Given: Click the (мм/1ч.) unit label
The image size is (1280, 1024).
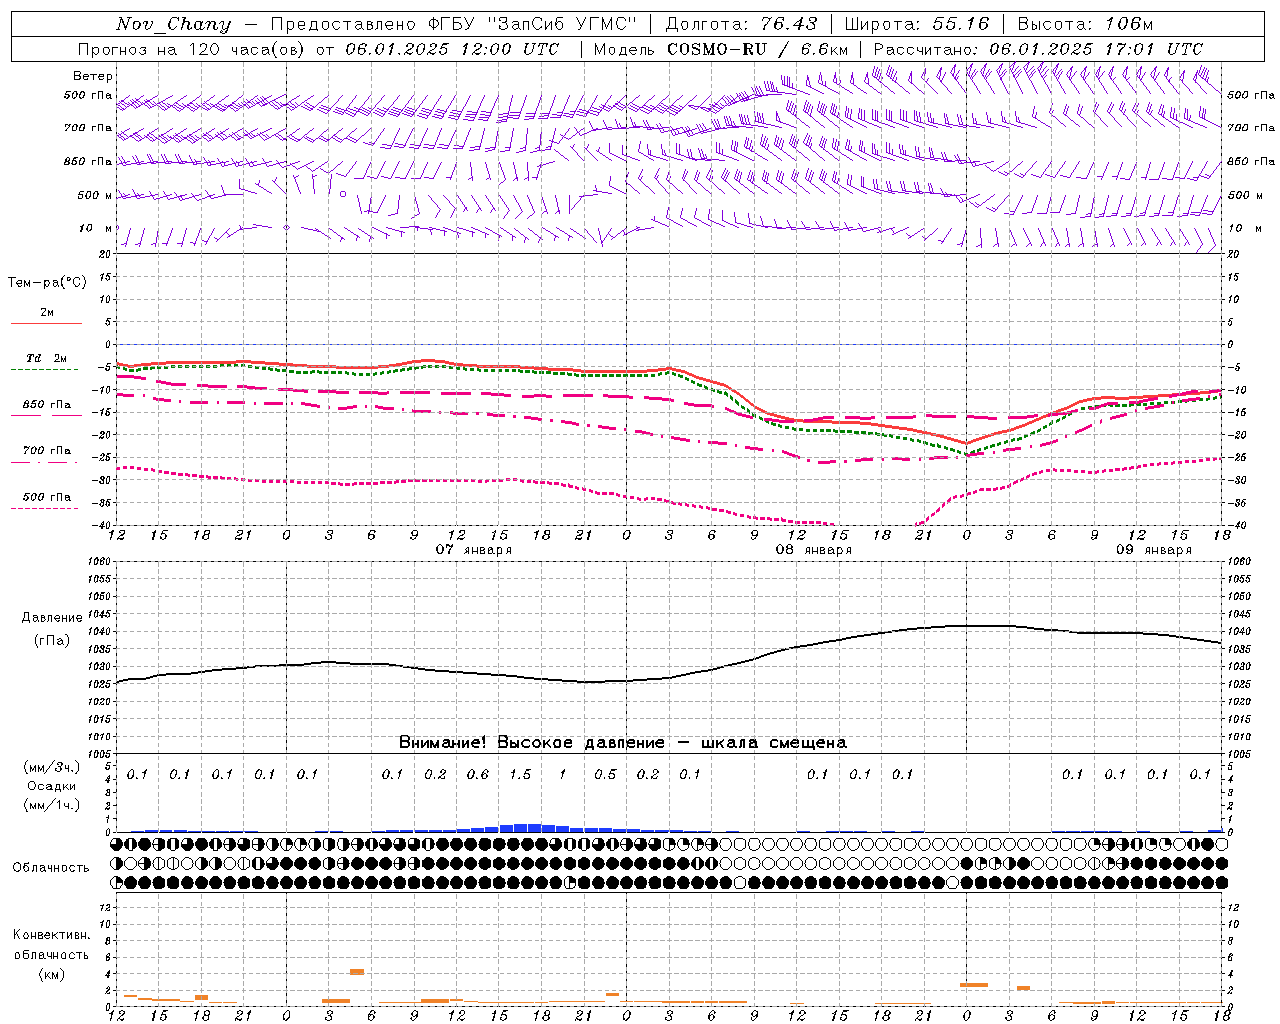Looking at the screenshot, I should (x=52, y=805).
